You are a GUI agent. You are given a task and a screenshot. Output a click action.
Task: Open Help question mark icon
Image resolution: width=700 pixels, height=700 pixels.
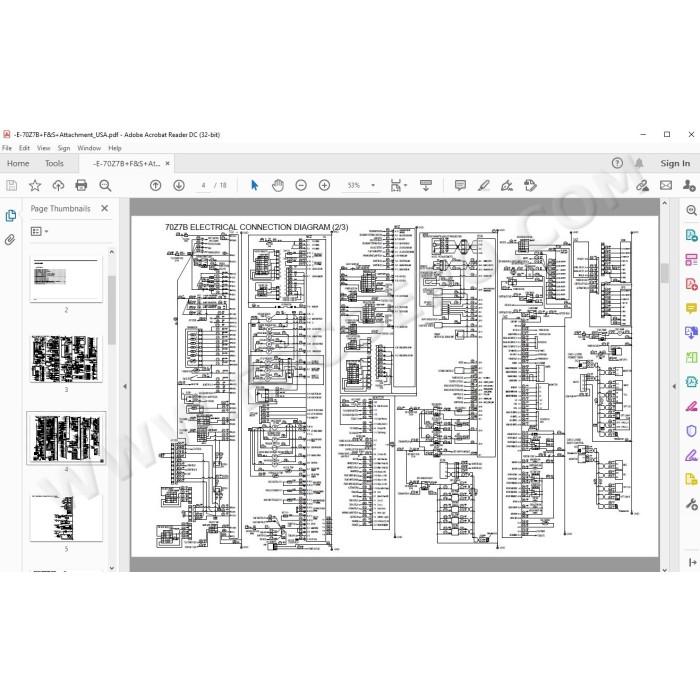pos(617,163)
